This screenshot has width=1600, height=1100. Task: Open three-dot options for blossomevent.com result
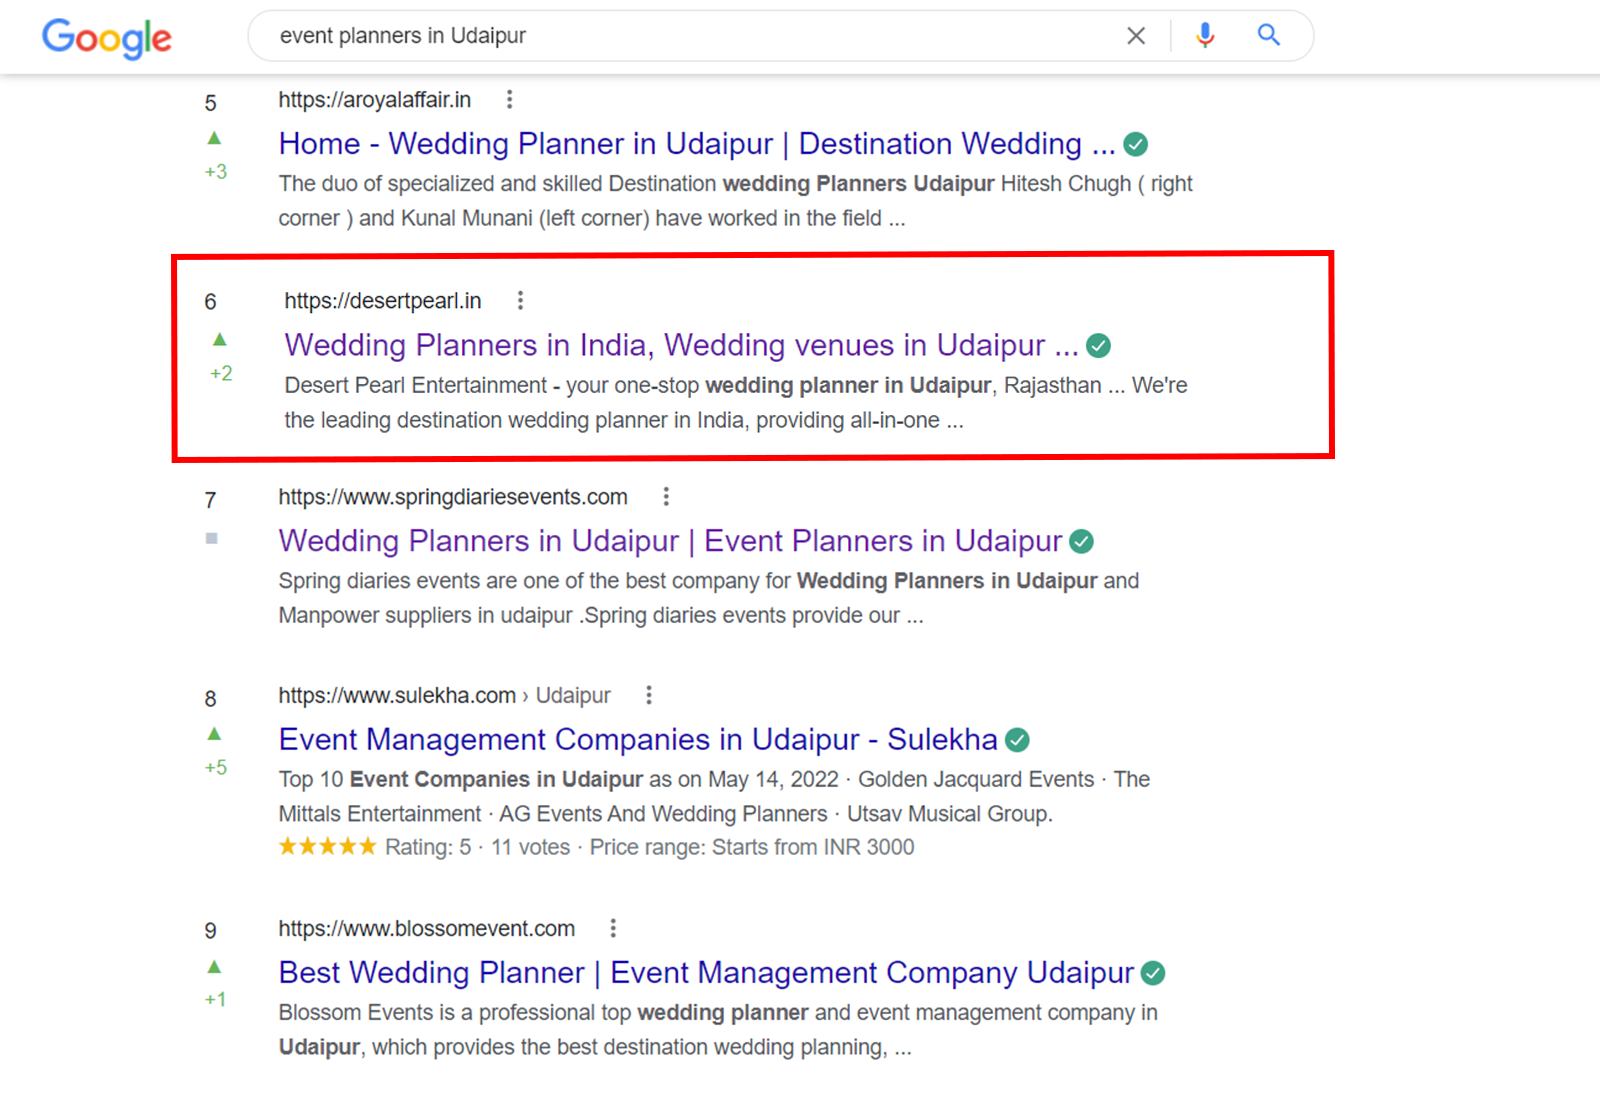coord(613,928)
